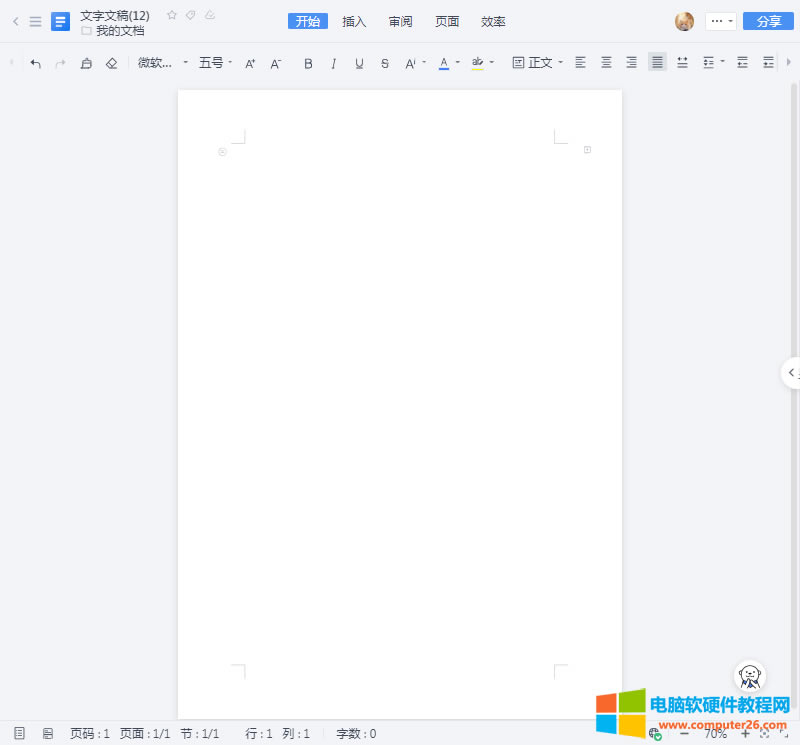Center align the text
Image resolution: width=800 pixels, height=745 pixels.
pos(606,62)
